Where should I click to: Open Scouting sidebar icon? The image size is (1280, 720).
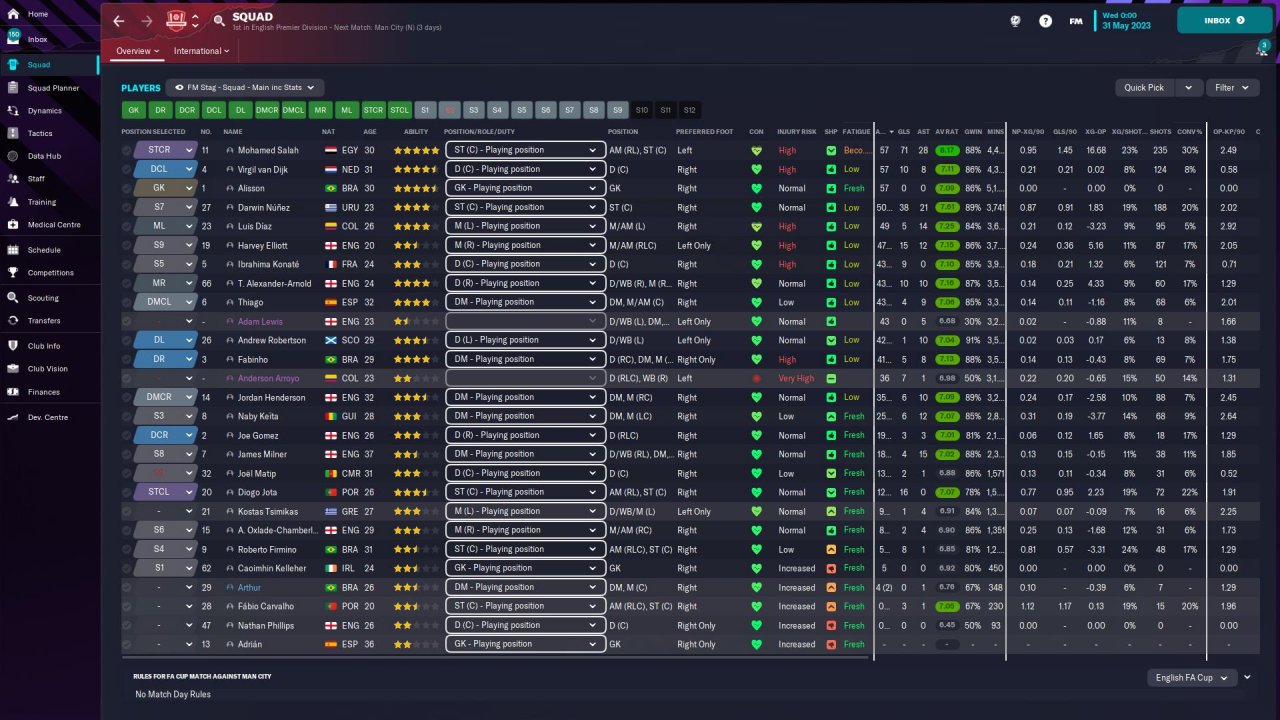pos(13,298)
